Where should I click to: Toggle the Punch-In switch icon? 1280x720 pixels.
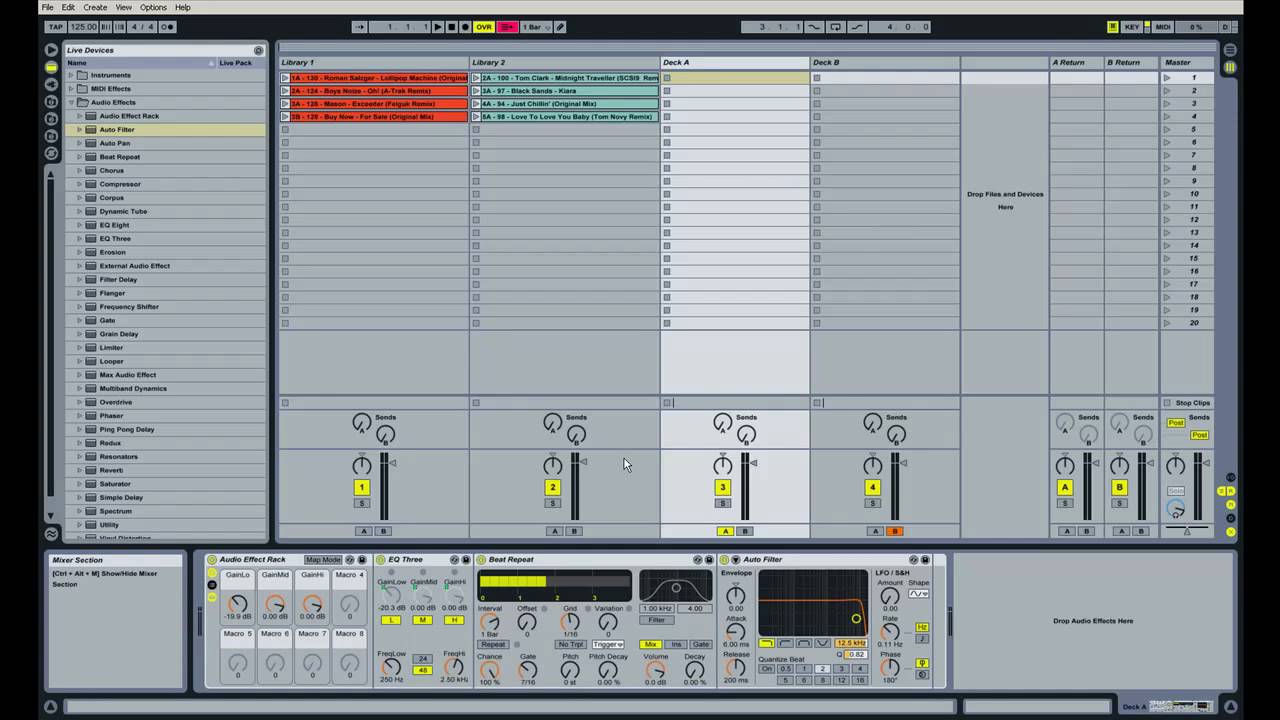point(813,27)
